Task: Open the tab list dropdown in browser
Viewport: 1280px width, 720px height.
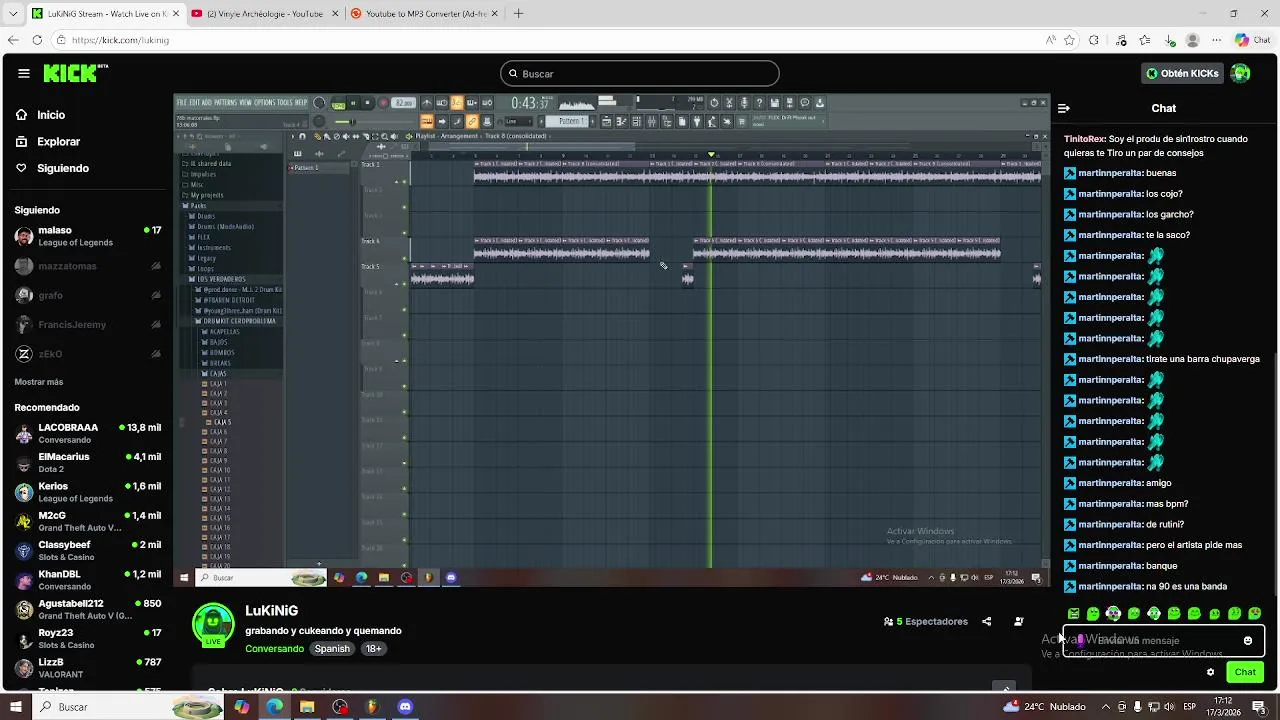Action: pyautogui.click(x=13, y=14)
